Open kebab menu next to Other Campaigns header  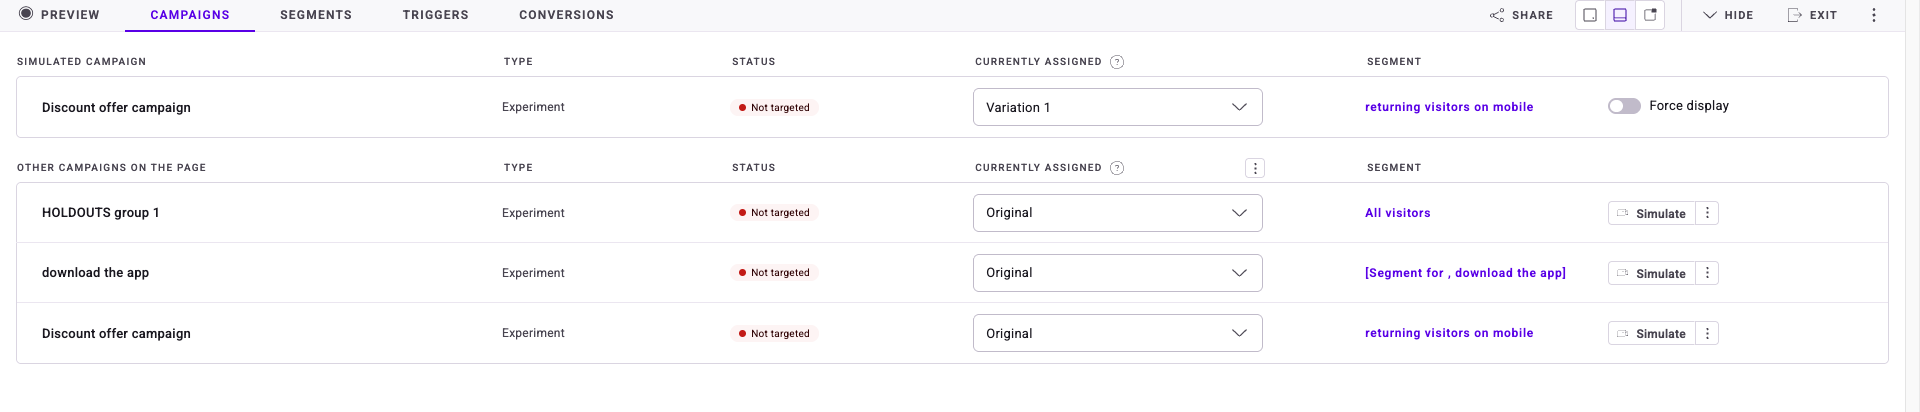[1255, 168]
